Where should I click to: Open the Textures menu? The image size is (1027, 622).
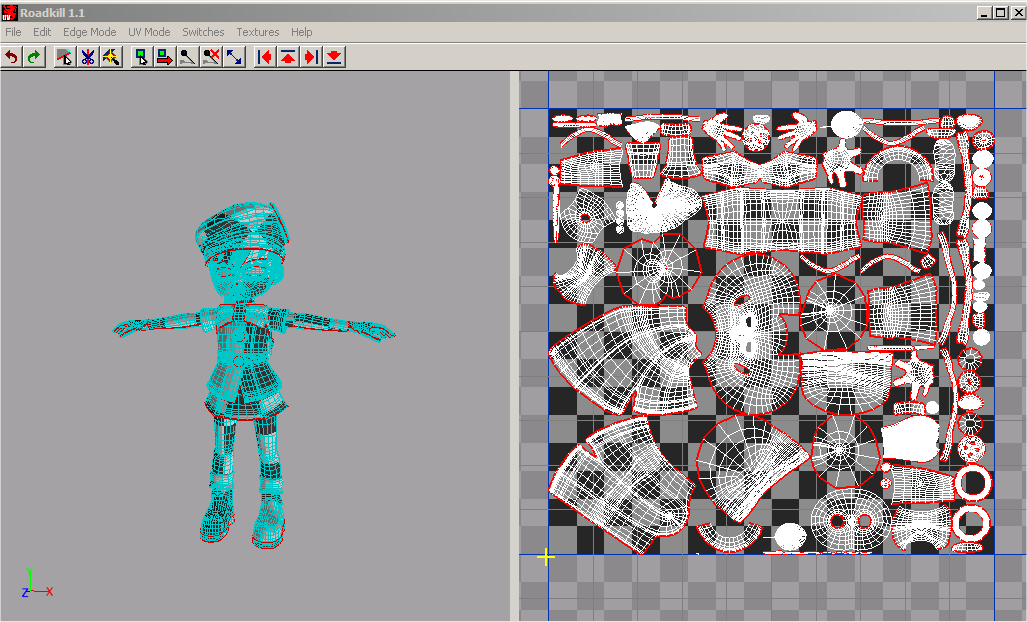[257, 31]
